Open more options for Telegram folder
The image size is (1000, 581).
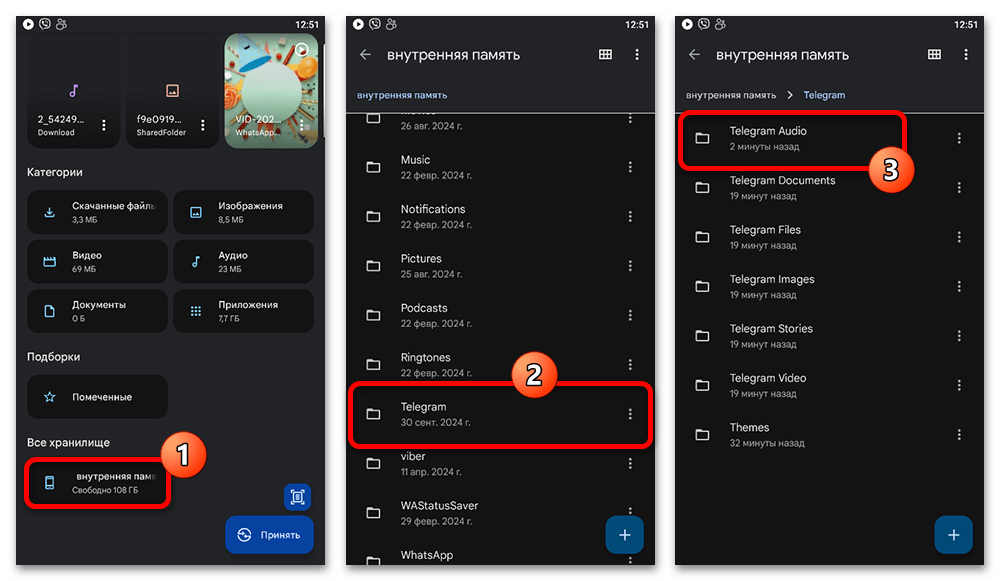[630, 414]
